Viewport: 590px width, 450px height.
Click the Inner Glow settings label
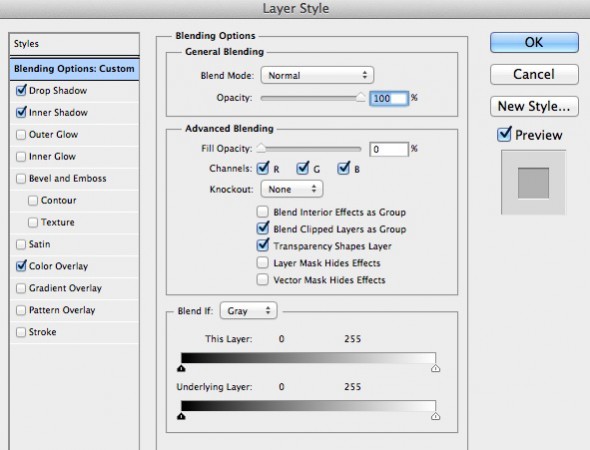[52, 157]
